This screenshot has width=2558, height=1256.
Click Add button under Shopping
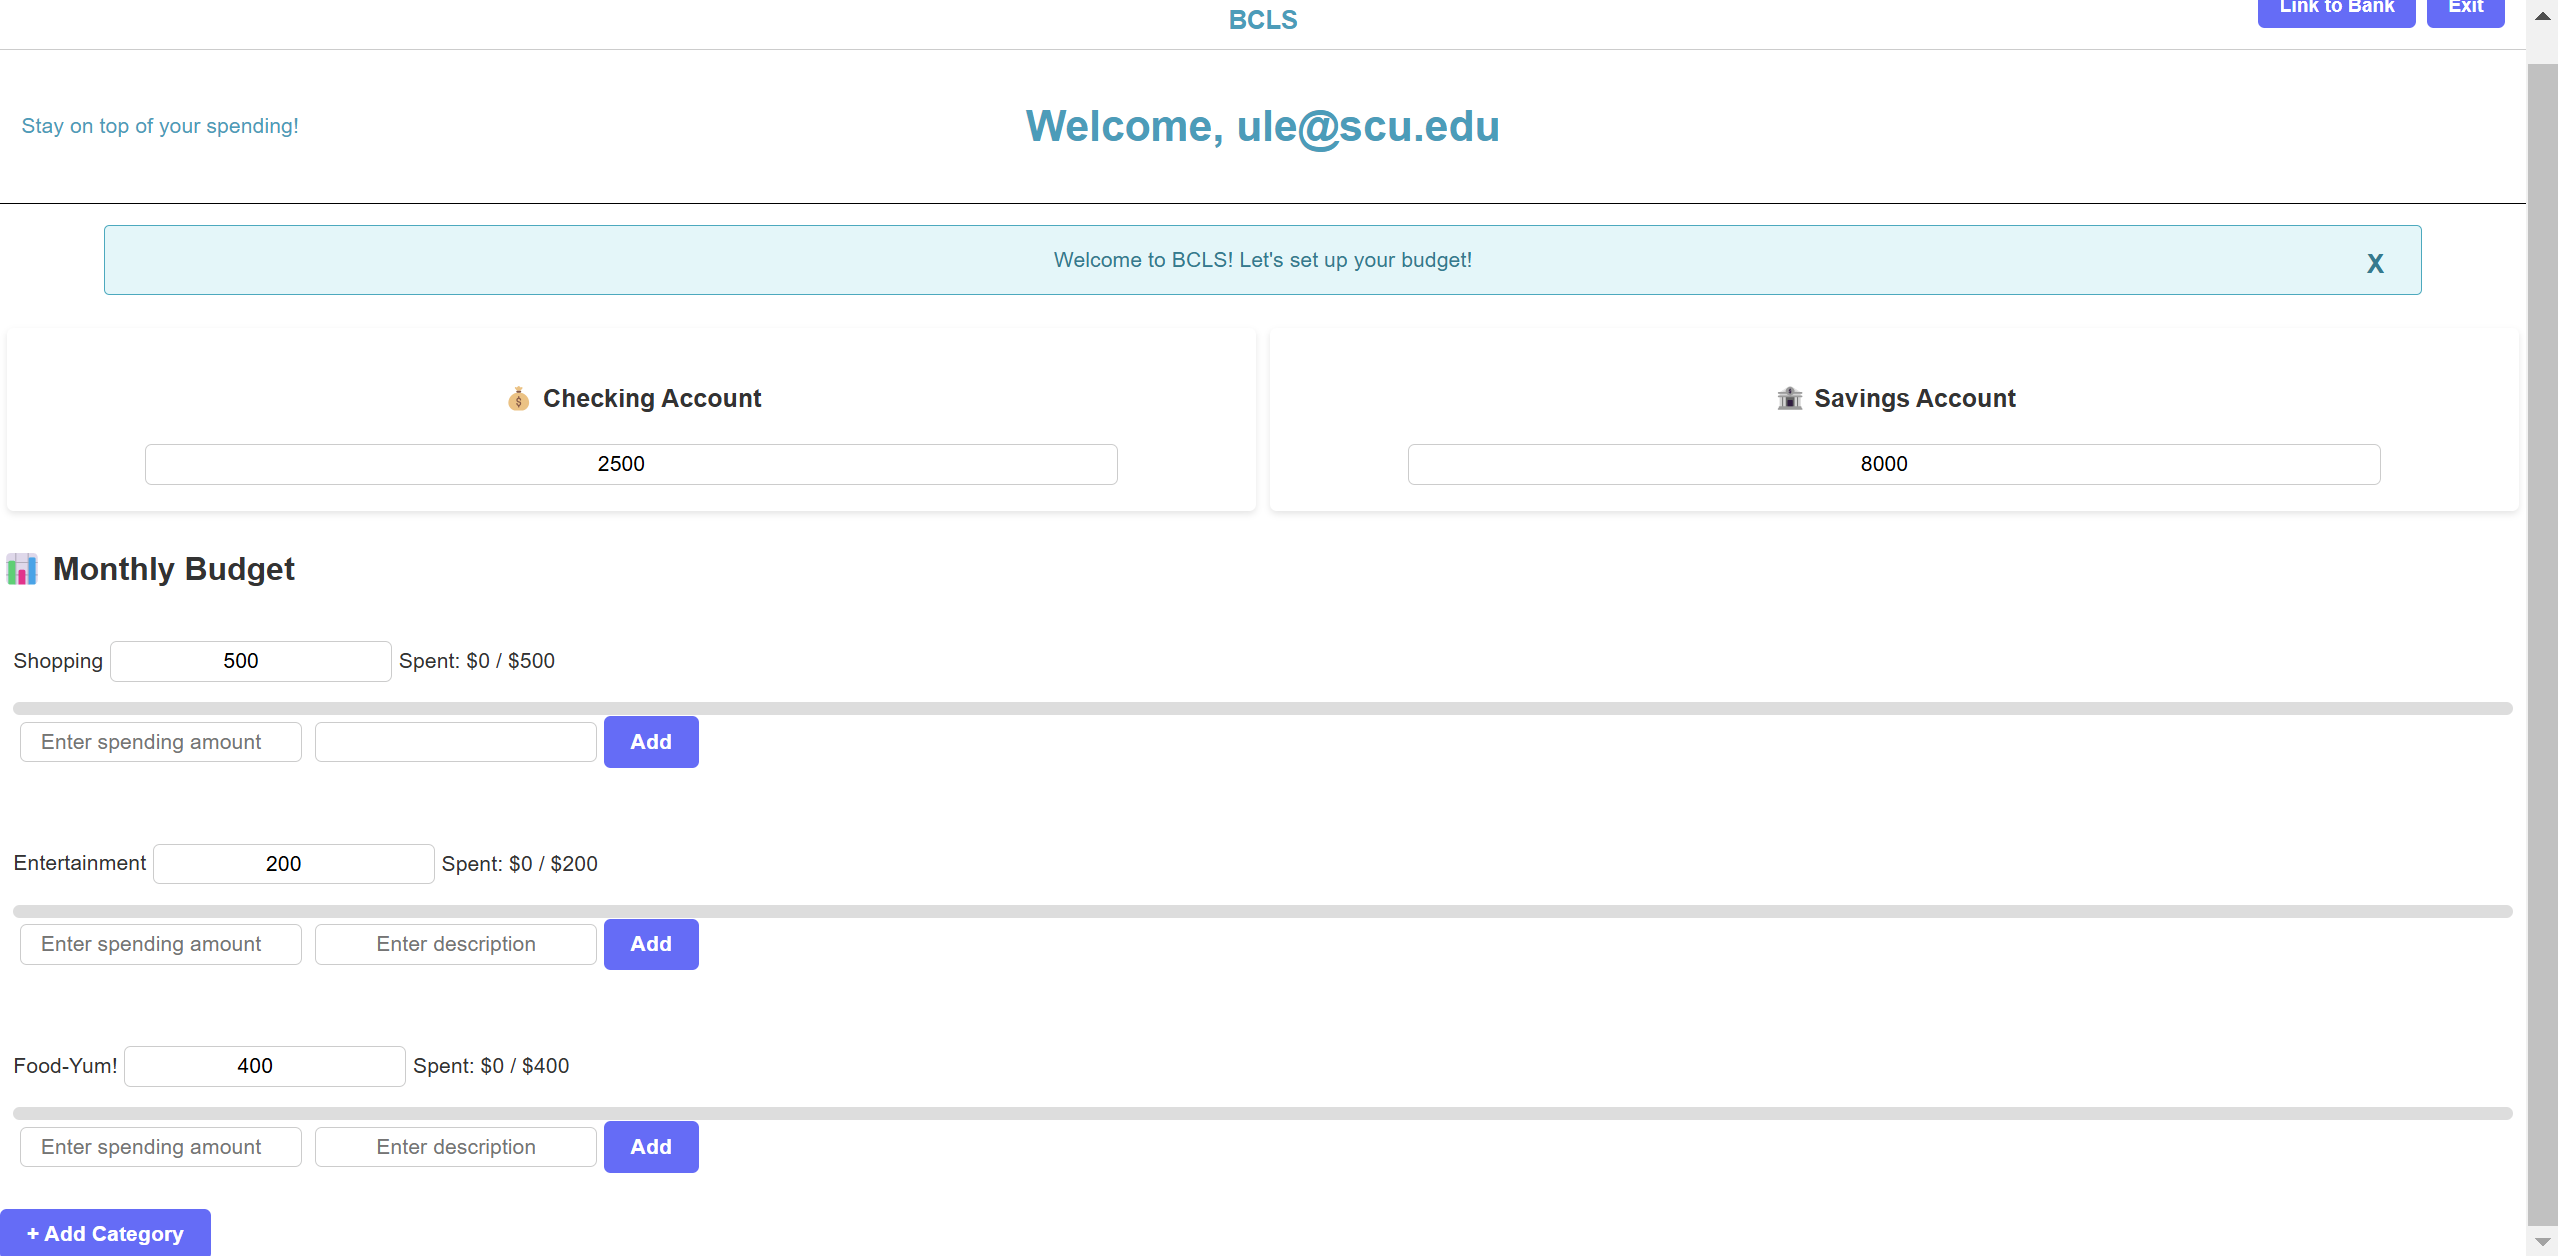coord(651,742)
